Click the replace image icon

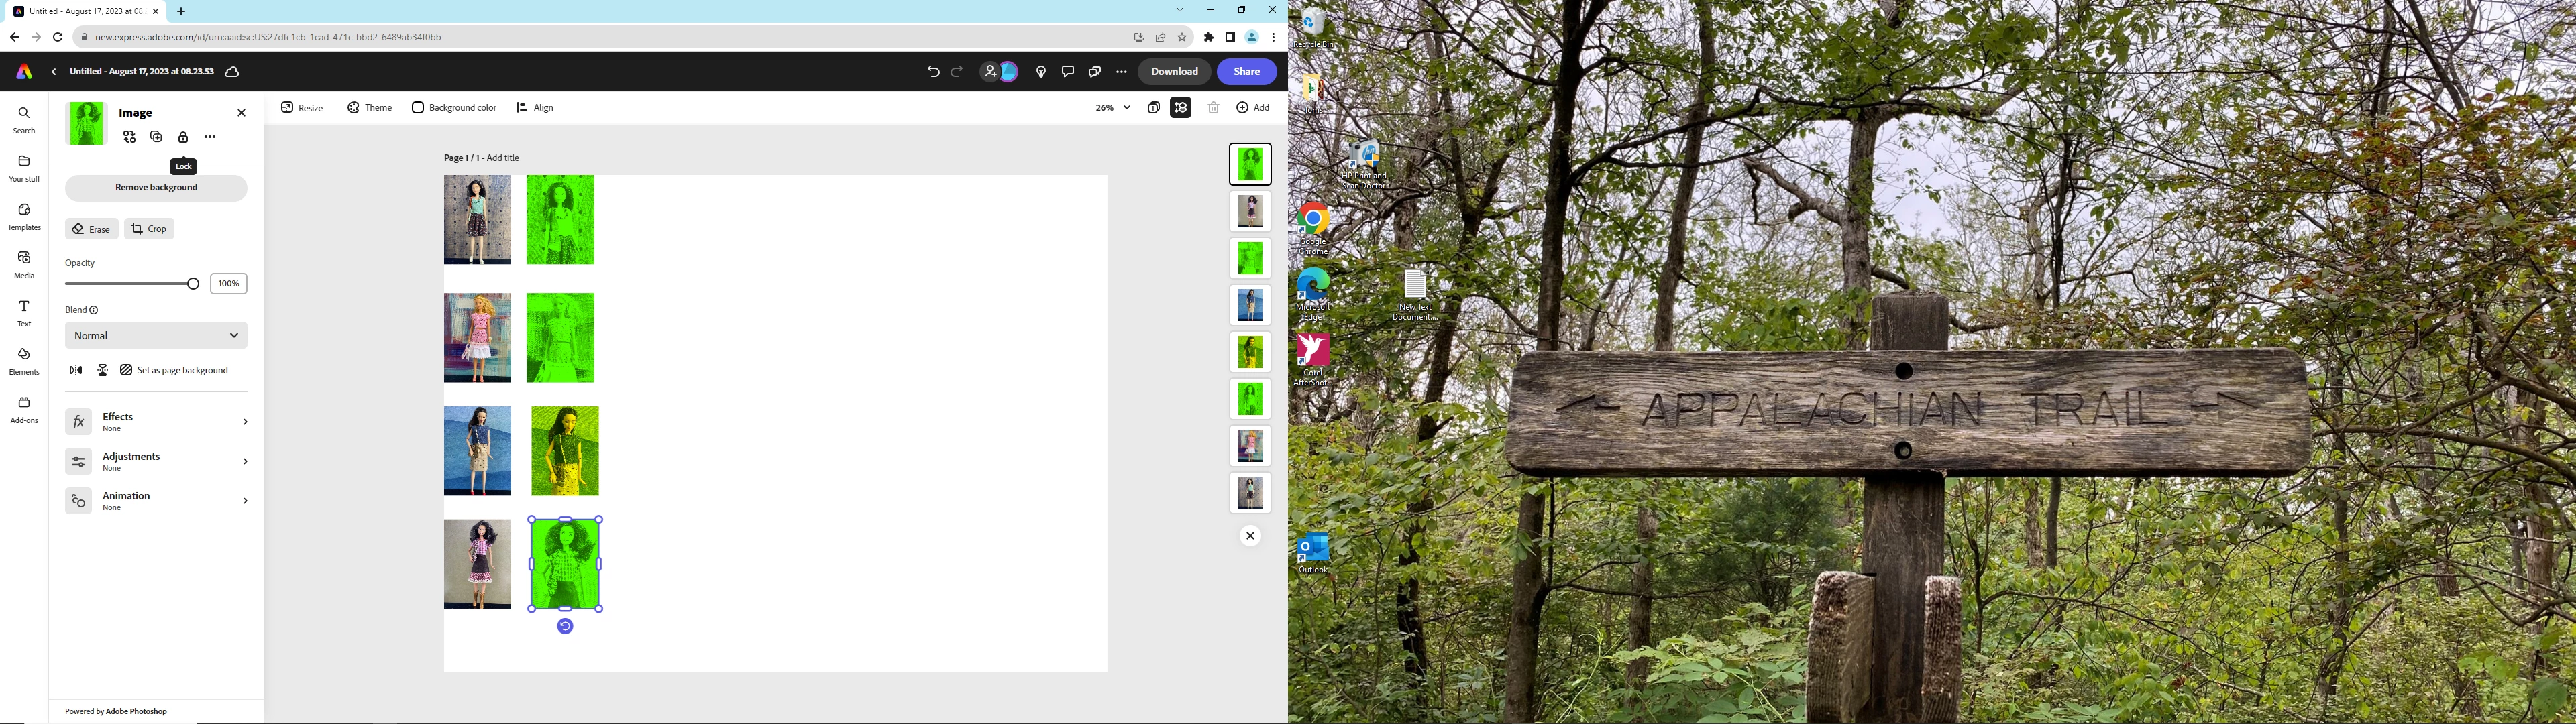(x=129, y=137)
